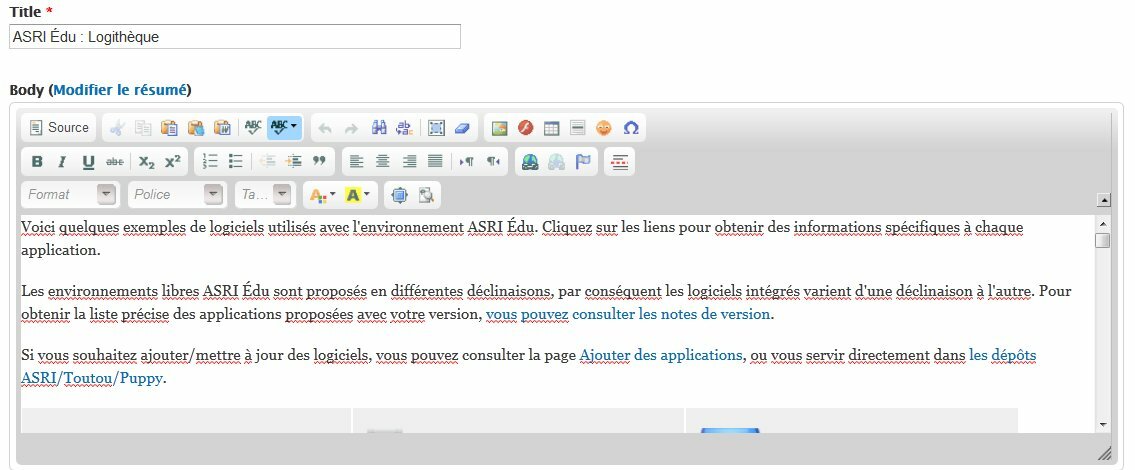Toggle Strikethrough formatting
The image size is (1135, 470).
pos(114,162)
